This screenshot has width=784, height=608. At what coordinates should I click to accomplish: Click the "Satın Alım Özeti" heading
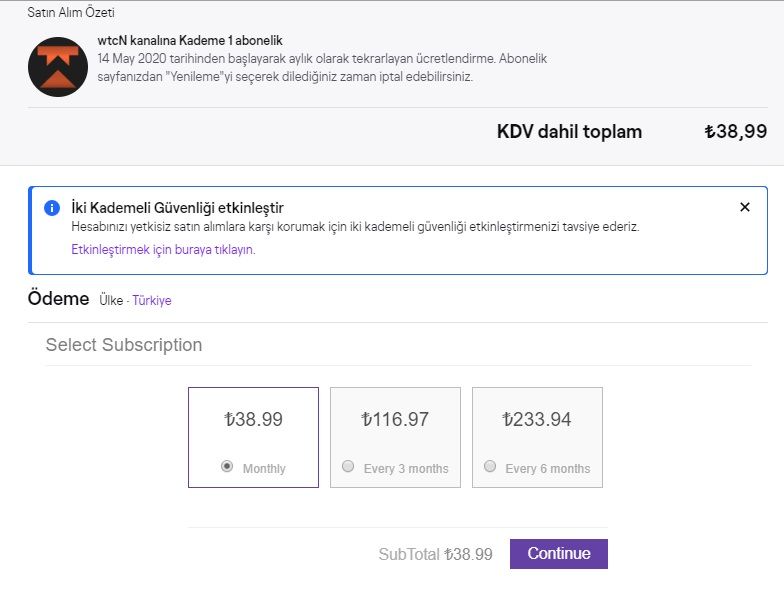tap(71, 13)
